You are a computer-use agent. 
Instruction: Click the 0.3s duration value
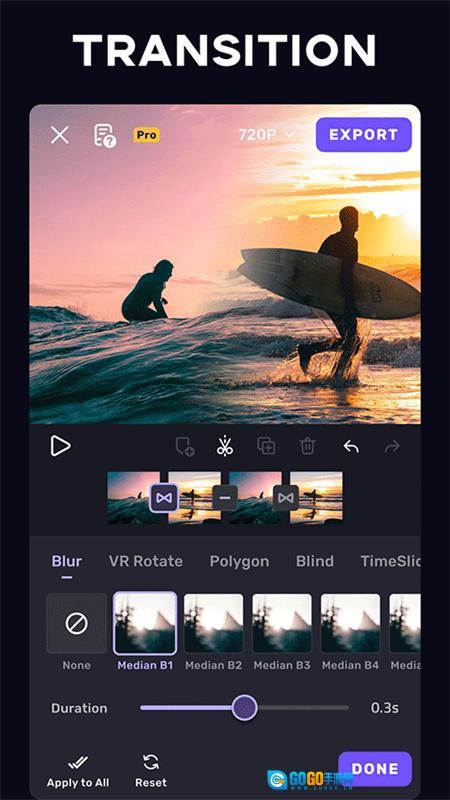(x=385, y=708)
